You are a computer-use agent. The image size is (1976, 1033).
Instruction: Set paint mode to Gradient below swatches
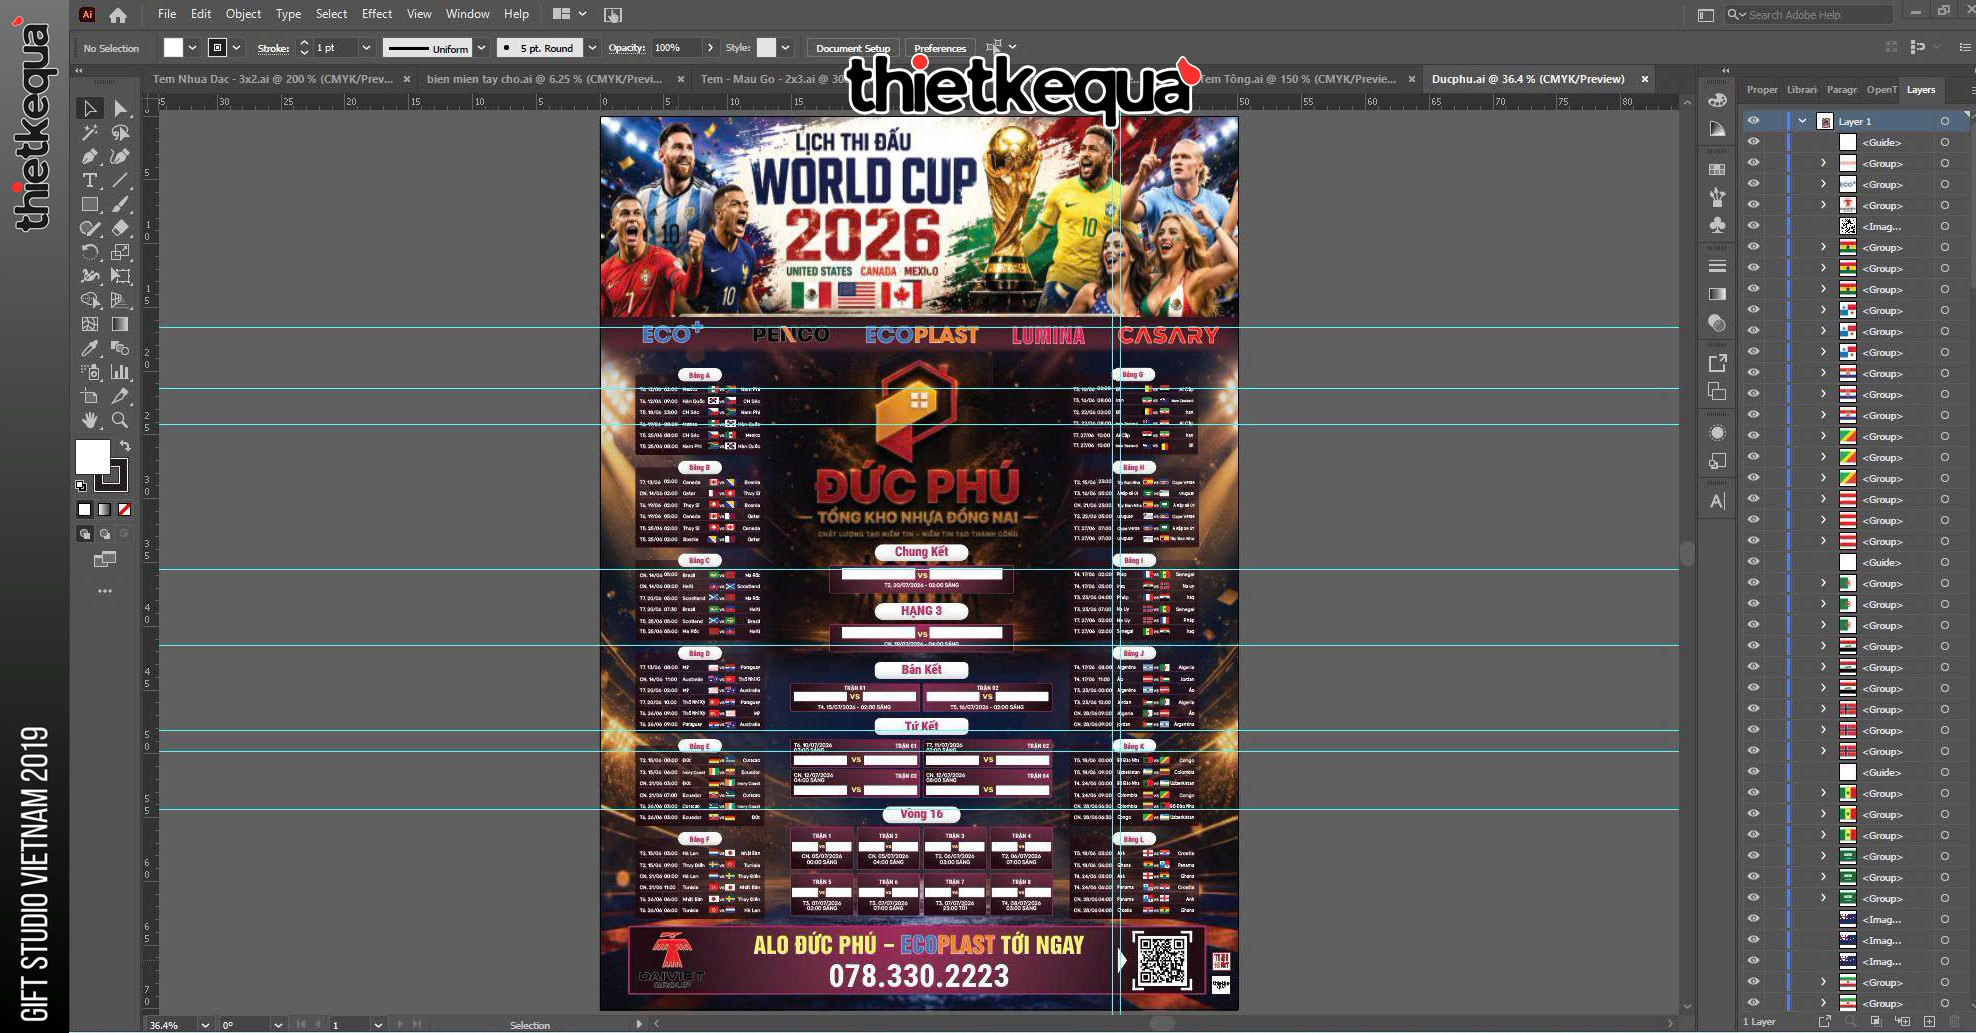pos(105,509)
